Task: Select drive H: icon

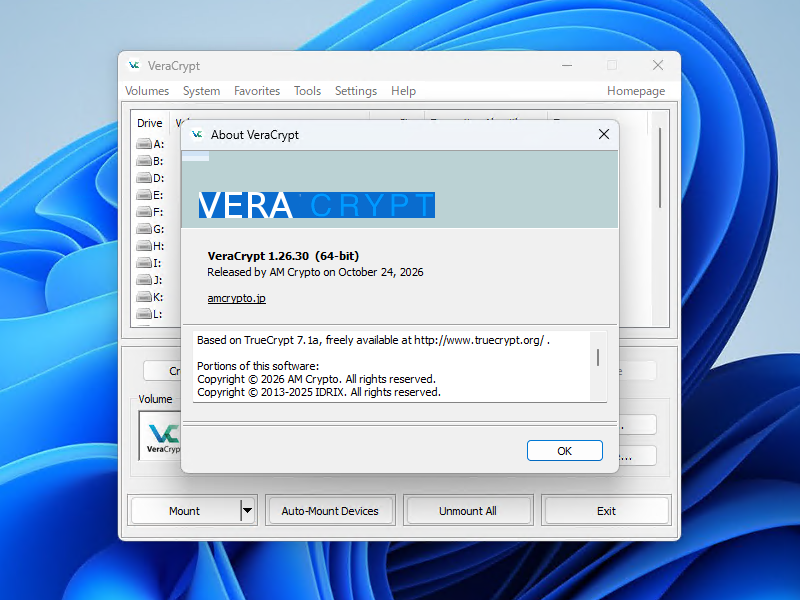Action: coord(144,246)
